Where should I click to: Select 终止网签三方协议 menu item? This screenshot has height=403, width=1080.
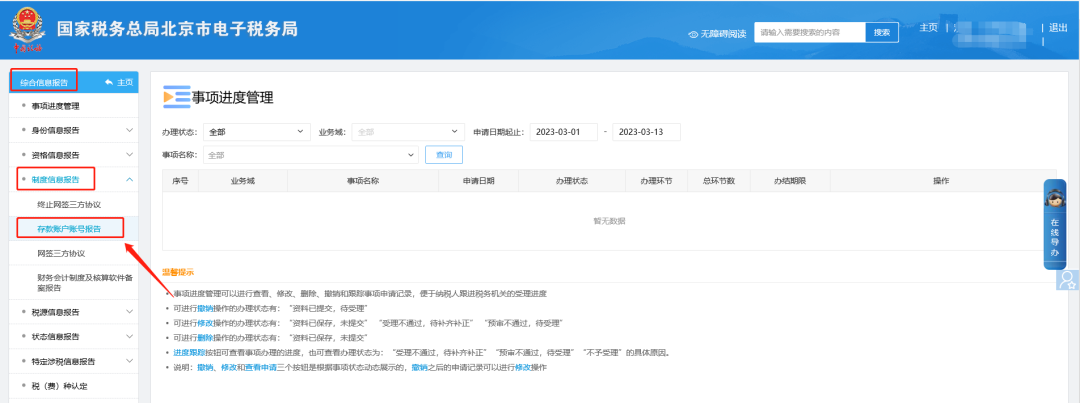[69, 204]
